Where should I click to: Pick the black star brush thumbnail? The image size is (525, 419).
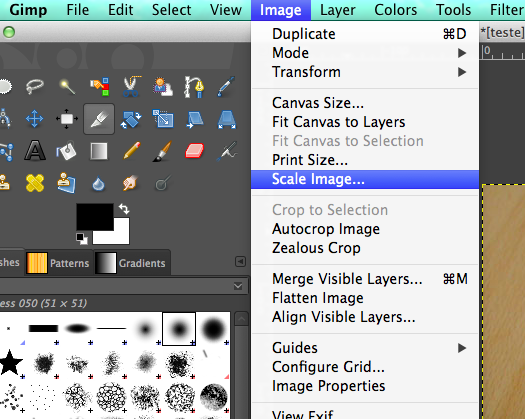tap(11, 362)
